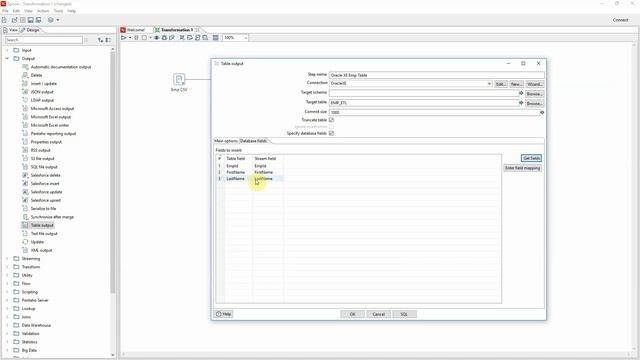Expand the Scripting folder
The image size is (640, 360).
(x=7, y=292)
